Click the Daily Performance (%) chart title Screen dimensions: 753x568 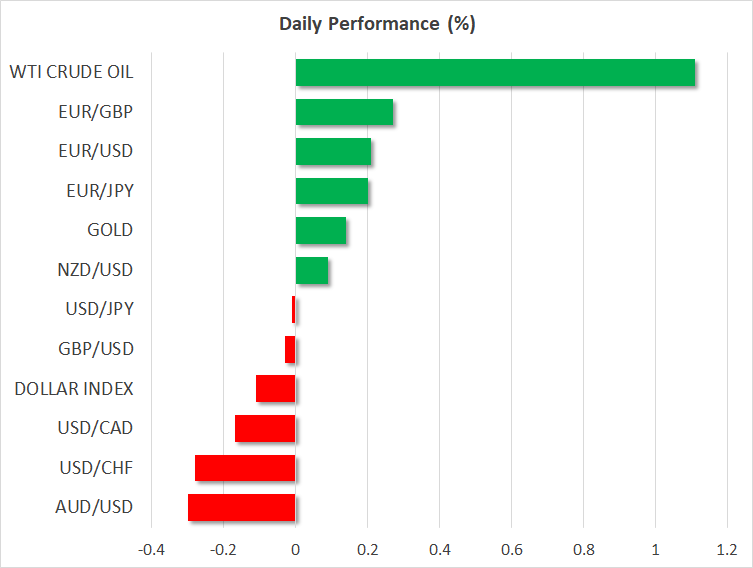(376, 24)
